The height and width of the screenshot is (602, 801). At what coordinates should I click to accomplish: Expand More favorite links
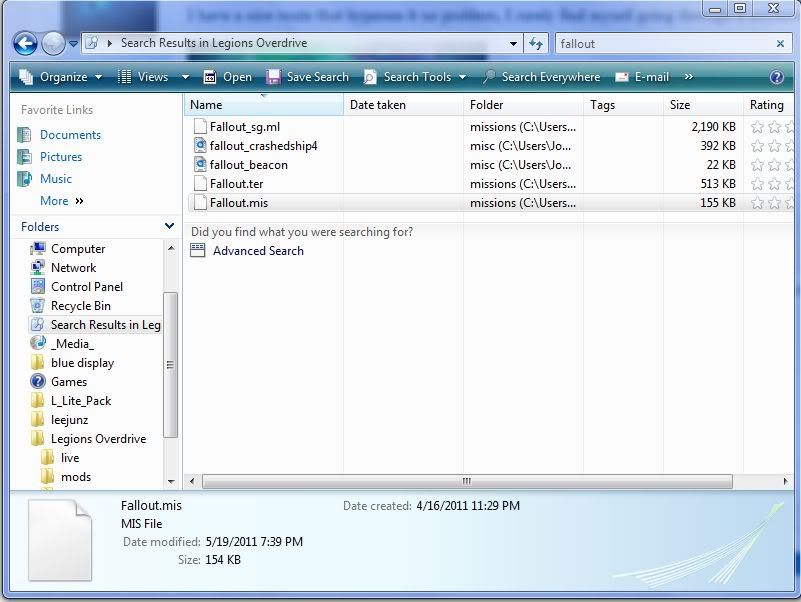pyautogui.click(x=61, y=201)
